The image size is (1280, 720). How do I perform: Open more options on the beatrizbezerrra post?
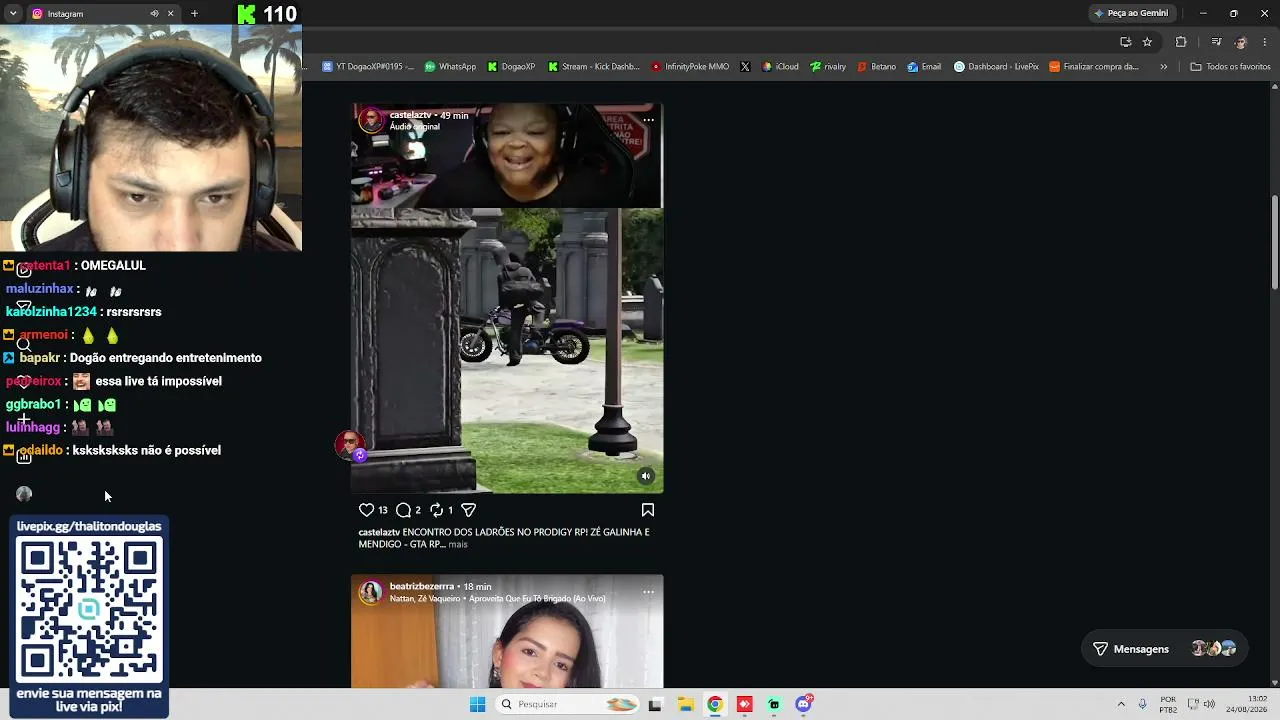click(x=648, y=592)
